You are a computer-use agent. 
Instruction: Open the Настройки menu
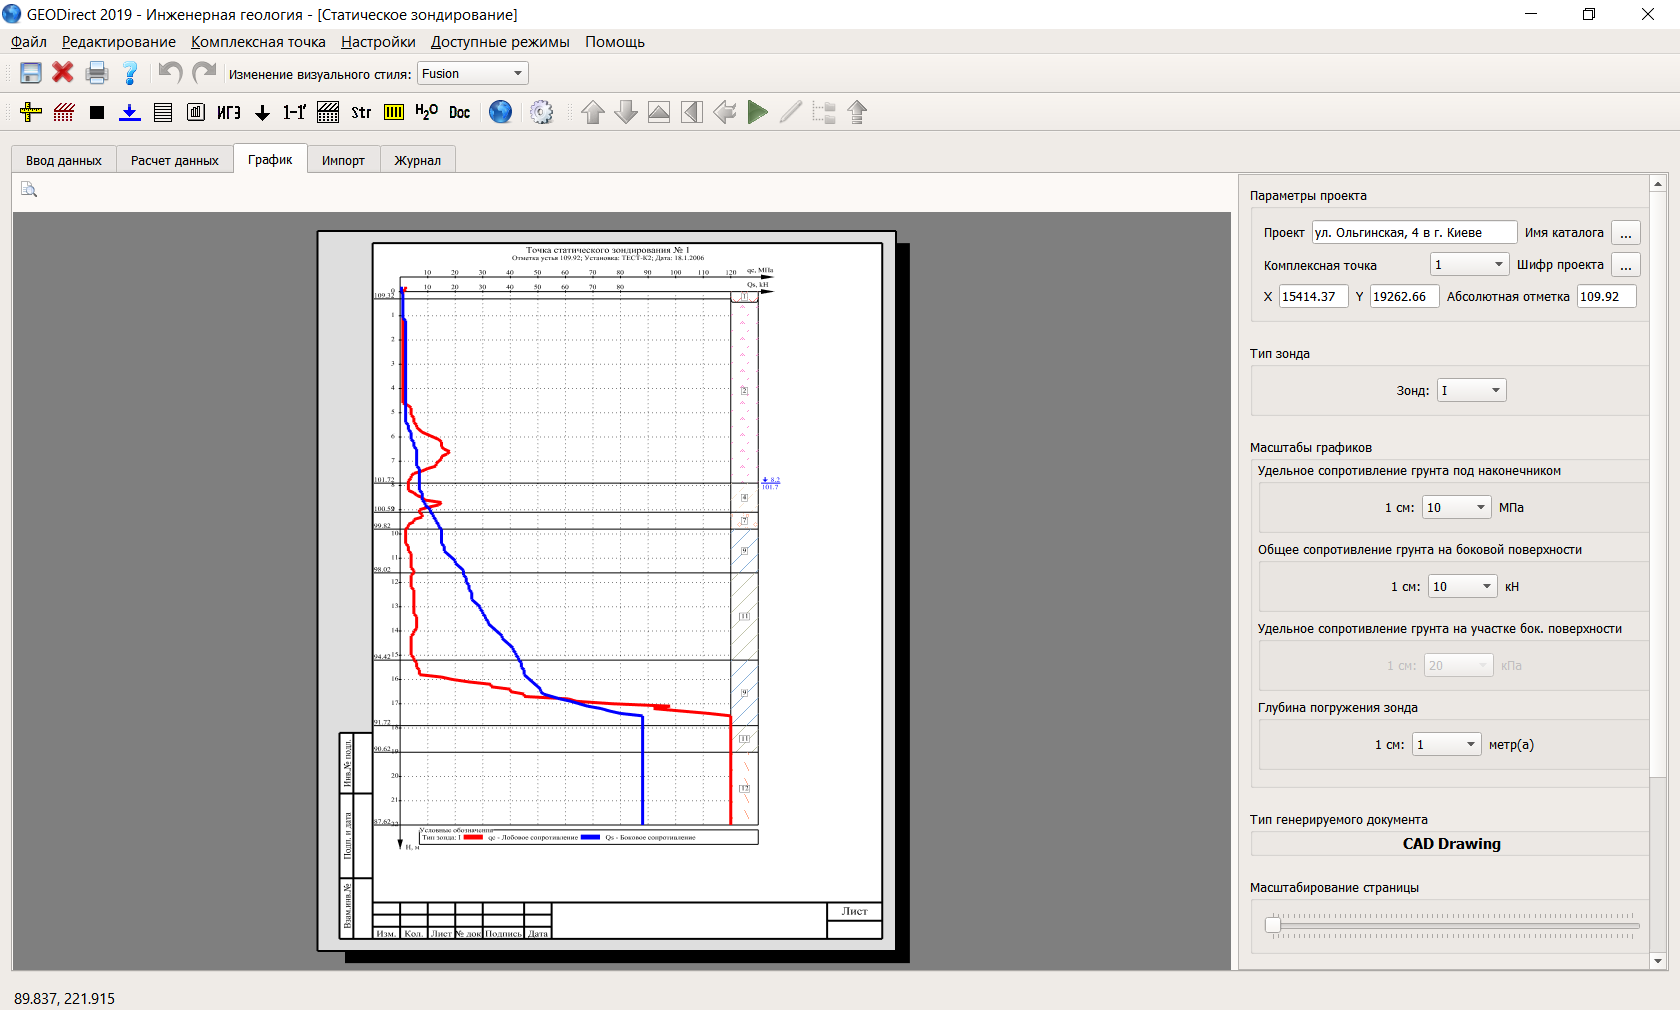378,42
